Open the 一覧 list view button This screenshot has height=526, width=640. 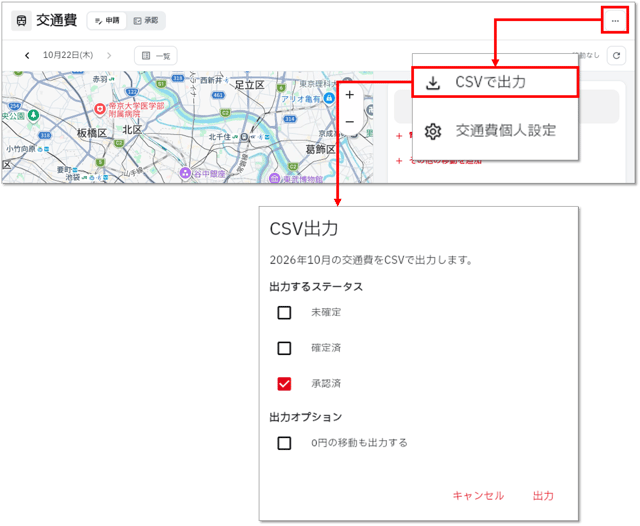coord(156,56)
